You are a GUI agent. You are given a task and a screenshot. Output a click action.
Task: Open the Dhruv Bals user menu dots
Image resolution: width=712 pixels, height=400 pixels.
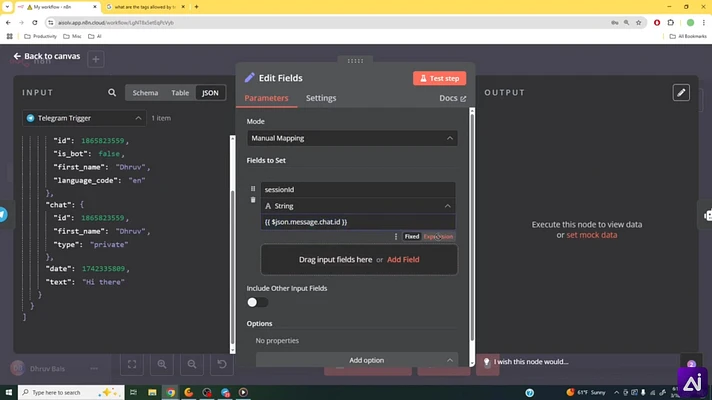point(94,369)
